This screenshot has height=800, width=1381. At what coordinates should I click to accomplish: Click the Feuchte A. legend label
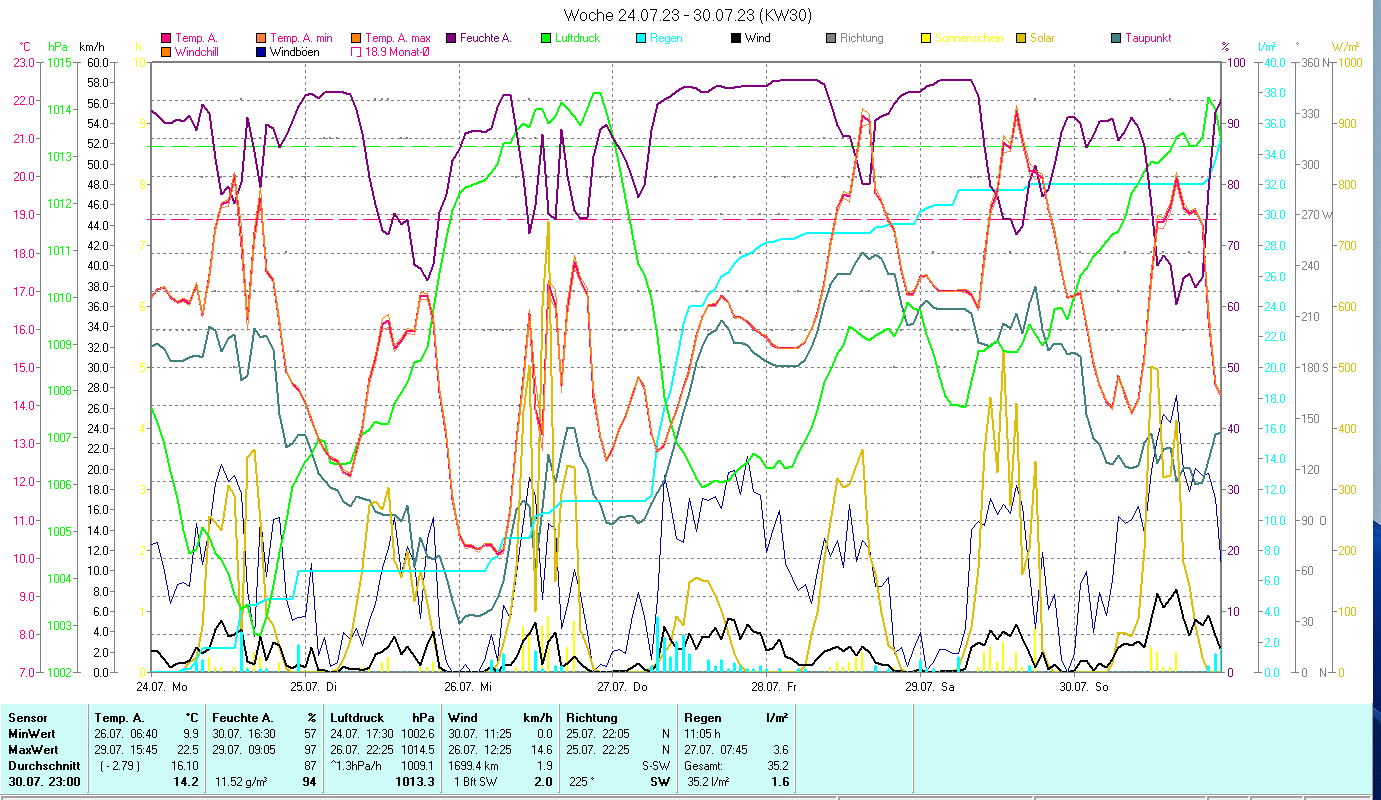click(486, 39)
